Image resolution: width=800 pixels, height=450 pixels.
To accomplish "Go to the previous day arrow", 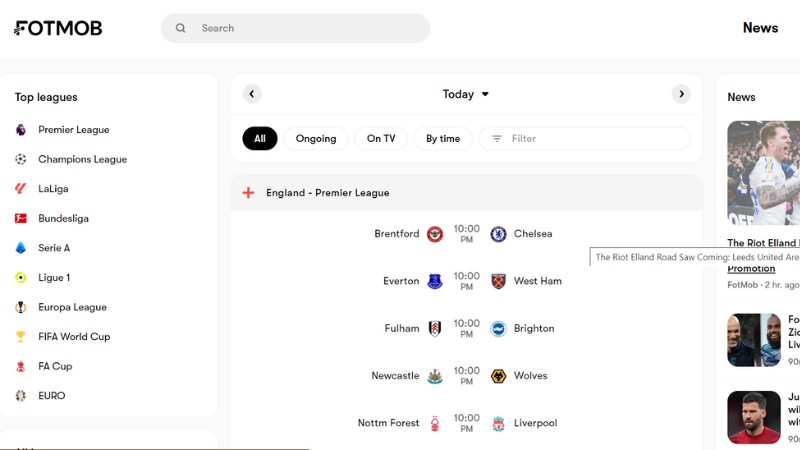I will [252, 94].
